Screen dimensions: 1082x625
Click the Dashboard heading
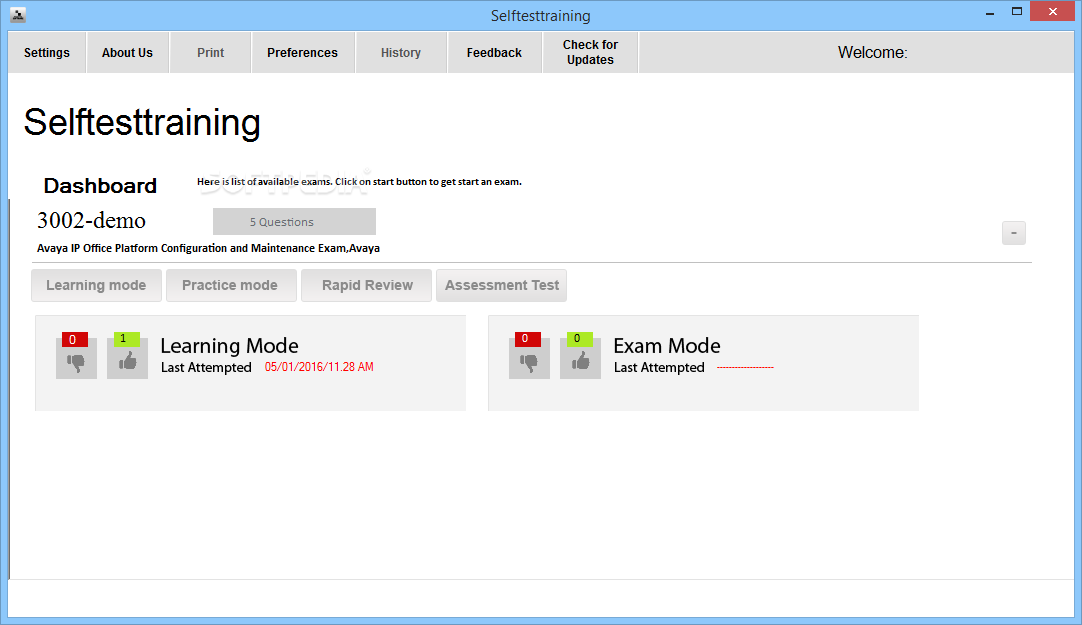click(x=100, y=186)
